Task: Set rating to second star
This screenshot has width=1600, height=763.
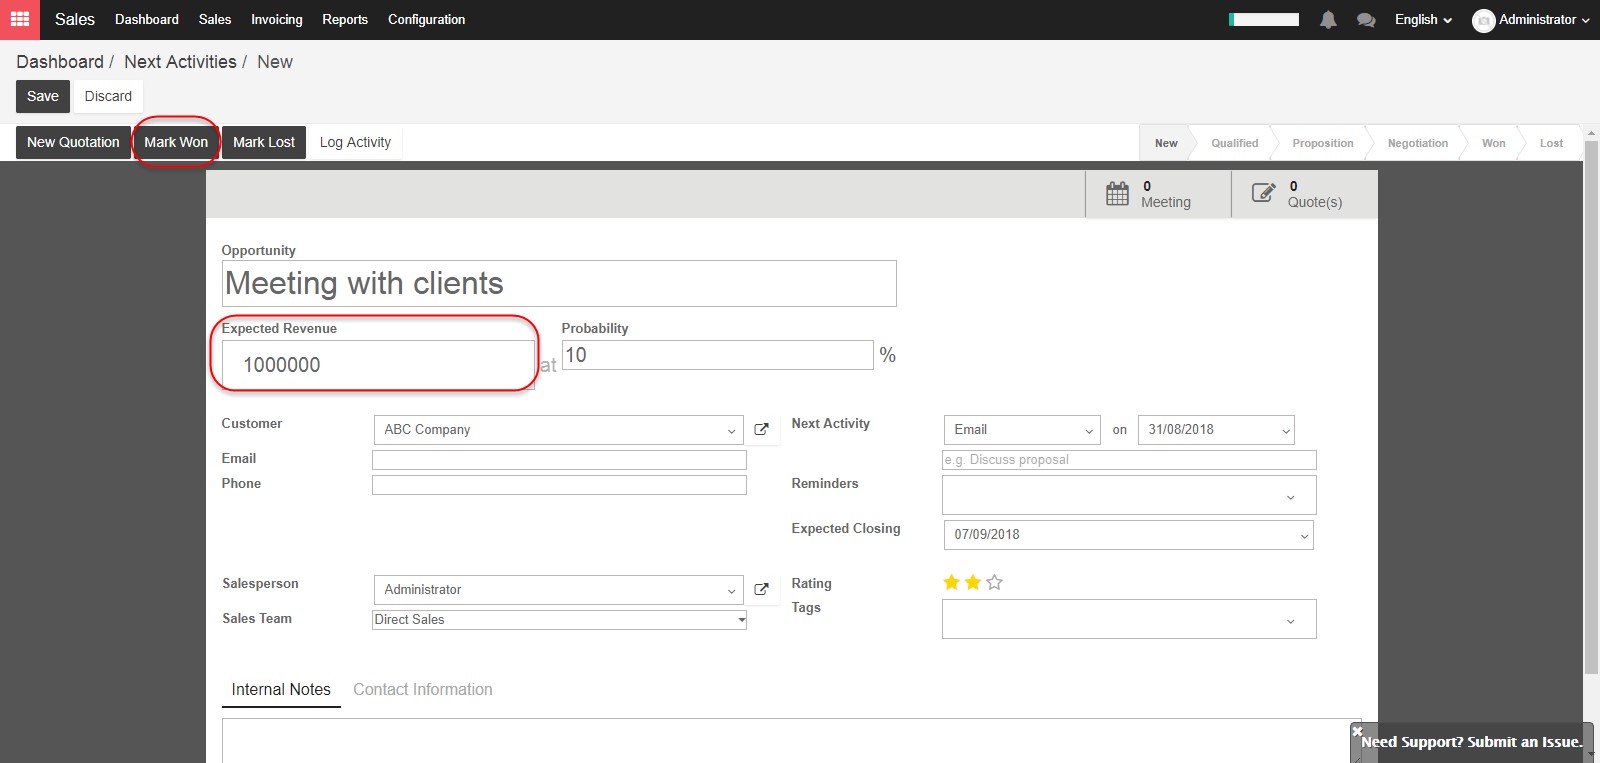Action: tap(972, 582)
